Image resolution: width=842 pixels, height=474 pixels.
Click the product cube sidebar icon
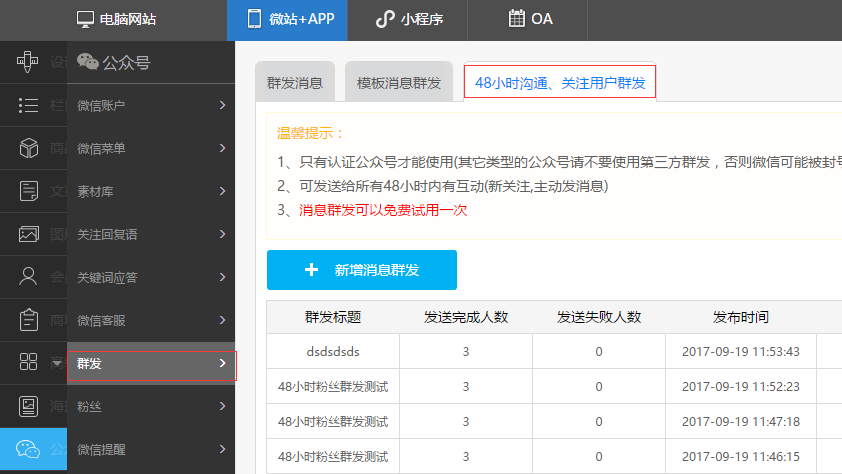(x=28, y=148)
